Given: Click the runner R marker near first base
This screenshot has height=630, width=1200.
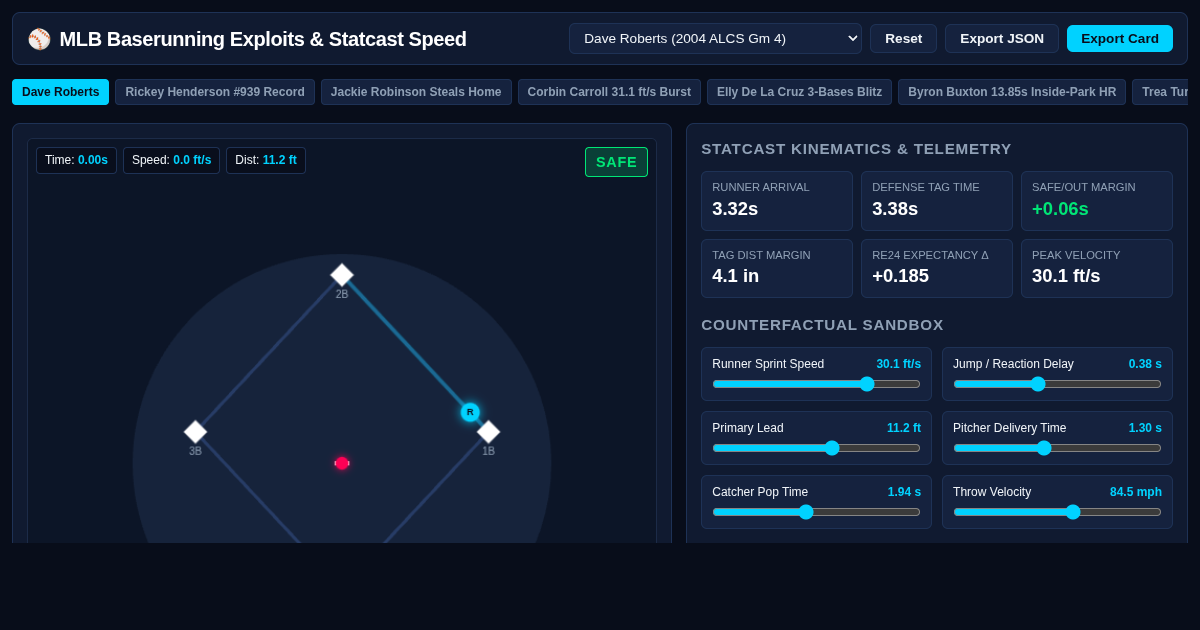Looking at the screenshot, I should click(x=470, y=412).
